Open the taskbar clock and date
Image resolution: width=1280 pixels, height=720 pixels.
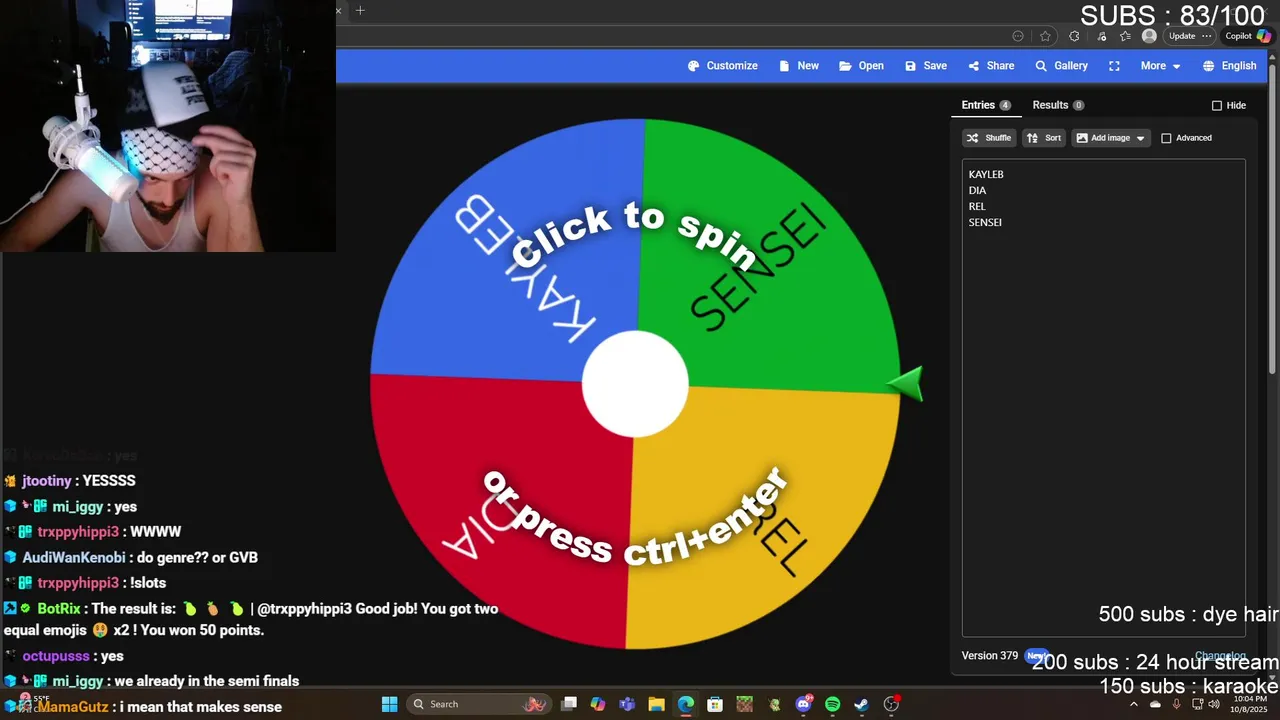[1251, 704]
